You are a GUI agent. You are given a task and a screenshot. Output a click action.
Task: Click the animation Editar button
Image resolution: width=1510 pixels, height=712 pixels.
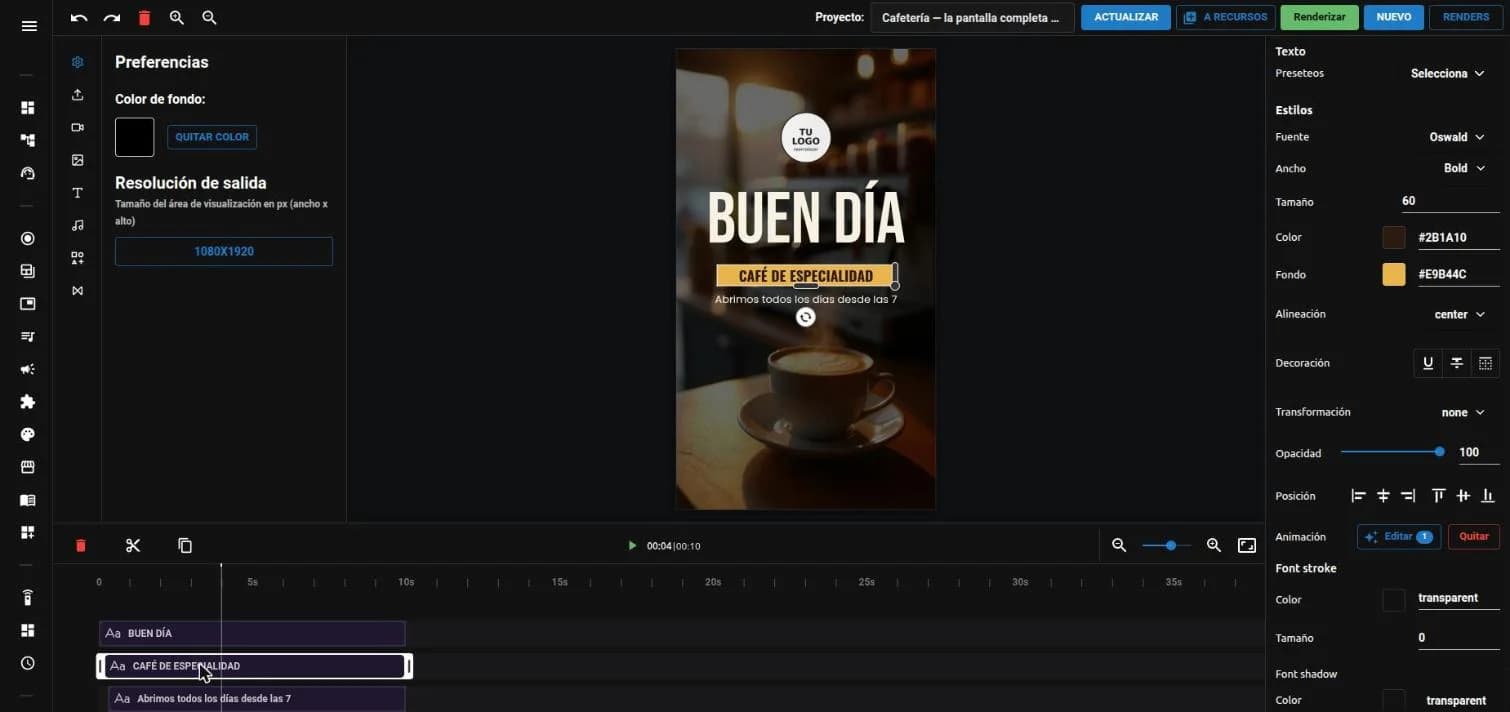point(1399,537)
